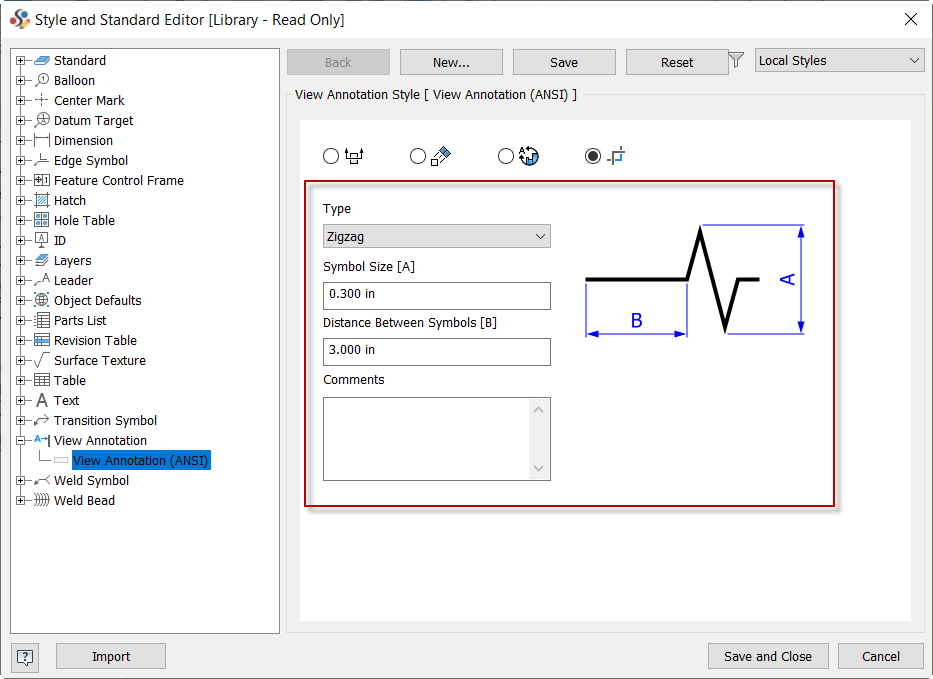Expand the Hatch tree node

20,201
